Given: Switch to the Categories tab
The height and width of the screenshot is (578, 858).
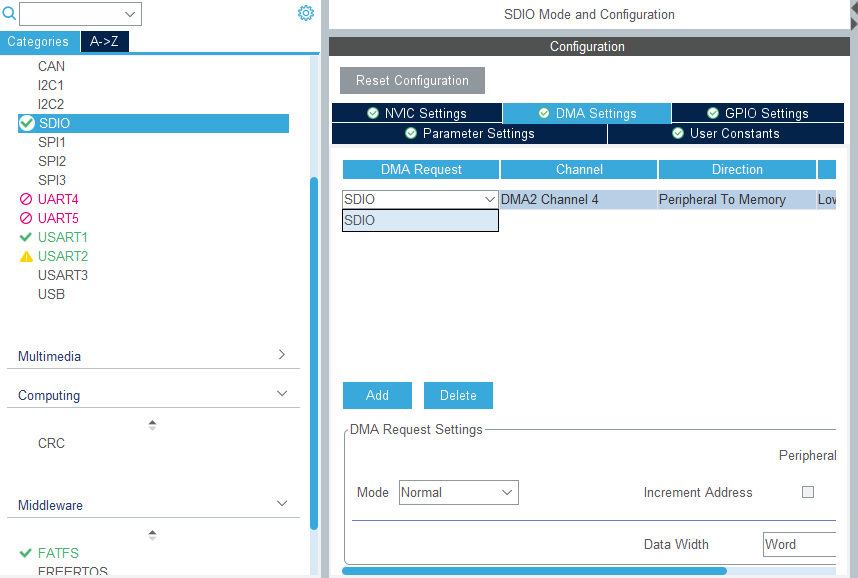Looking at the screenshot, I should point(38,42).
